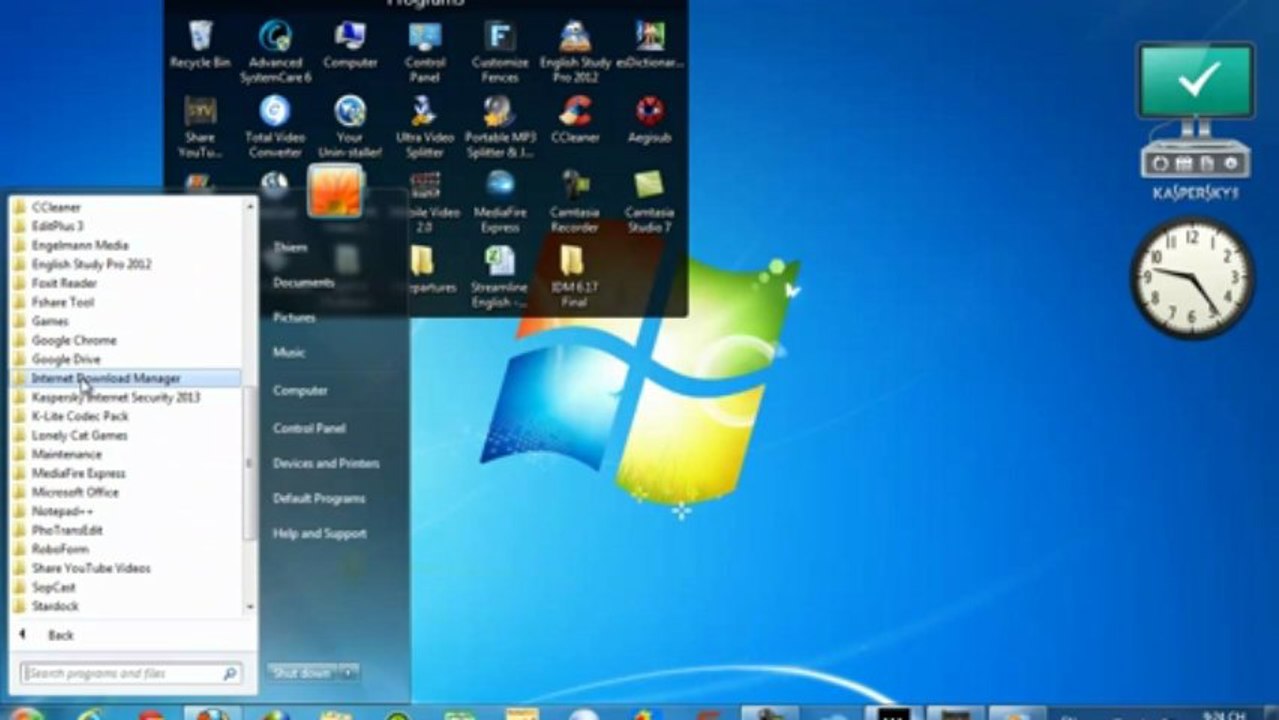Open the Recycle Bin desktop icon

[200, 45]
